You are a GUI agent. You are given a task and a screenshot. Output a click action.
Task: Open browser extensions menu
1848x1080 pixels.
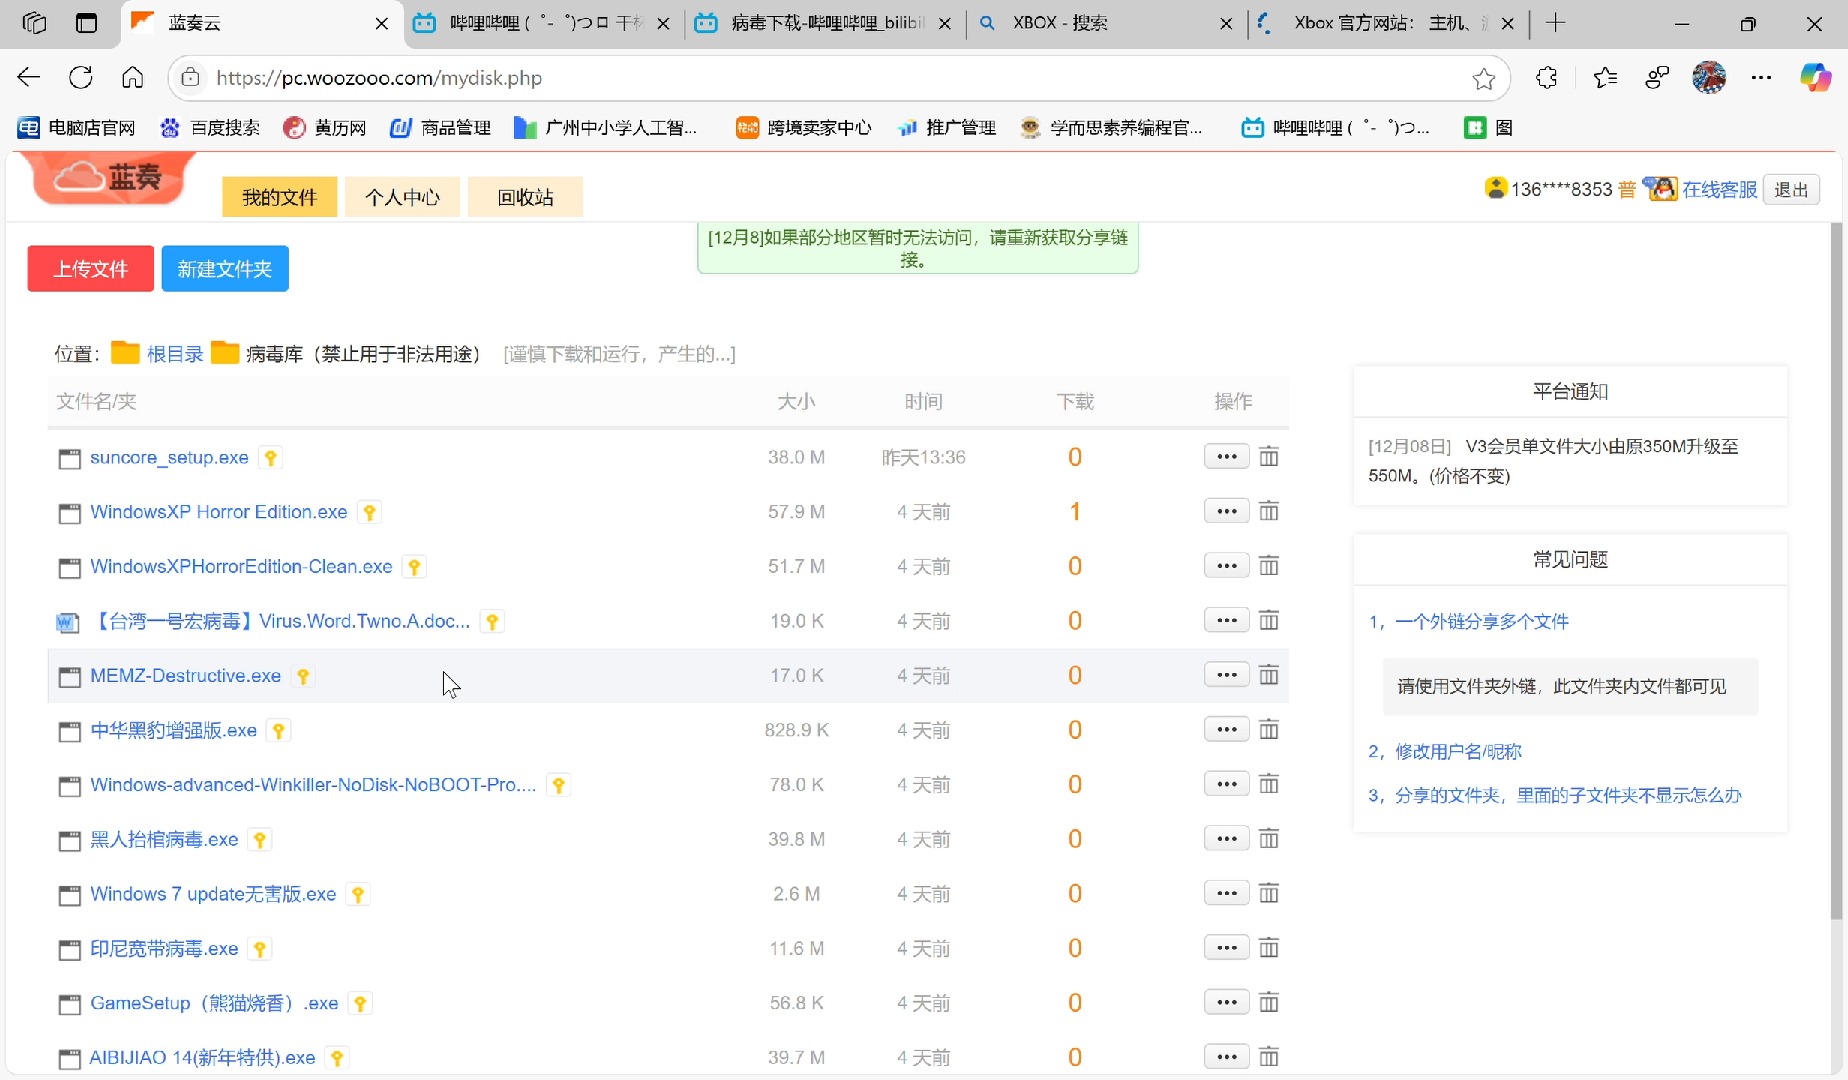click(1547, 78)
